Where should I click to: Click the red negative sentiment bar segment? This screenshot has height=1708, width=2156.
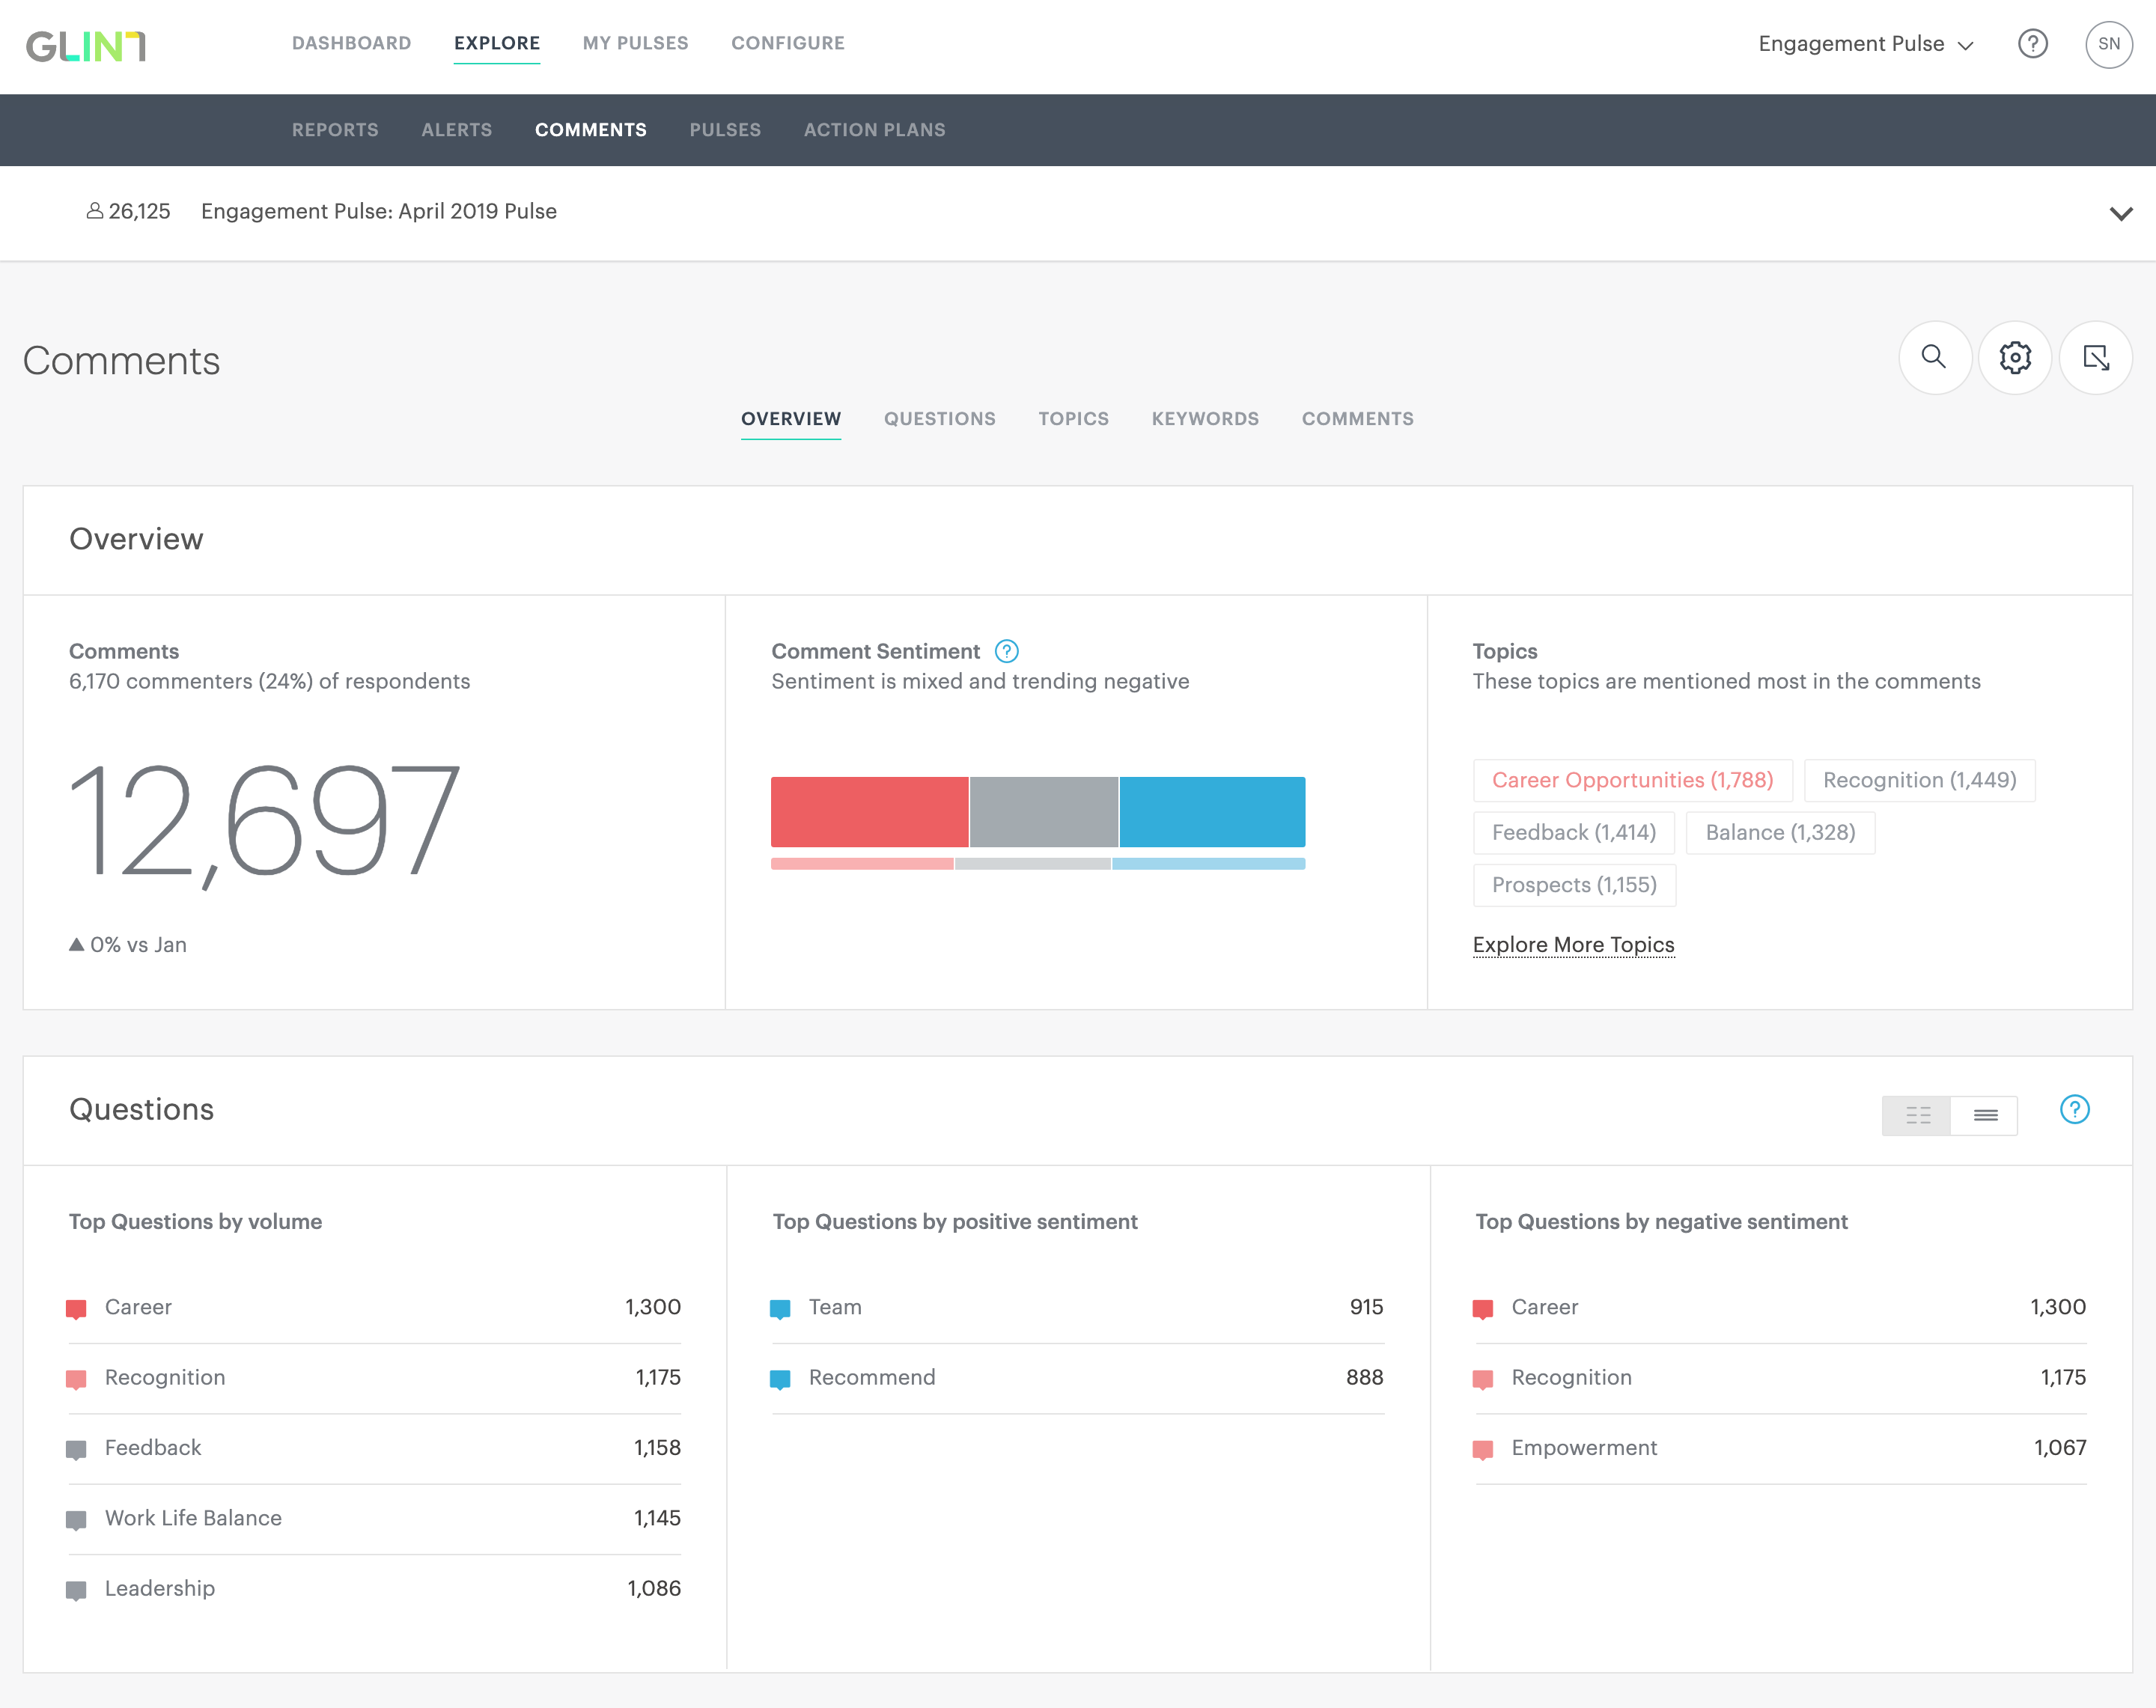click(869, 811)
